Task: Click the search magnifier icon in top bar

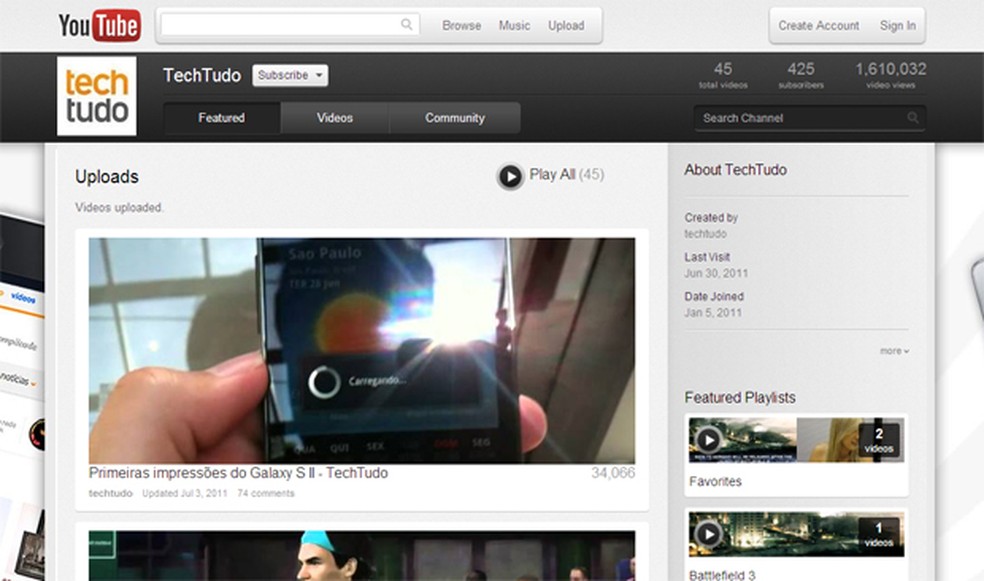Action: pos(407,24)
